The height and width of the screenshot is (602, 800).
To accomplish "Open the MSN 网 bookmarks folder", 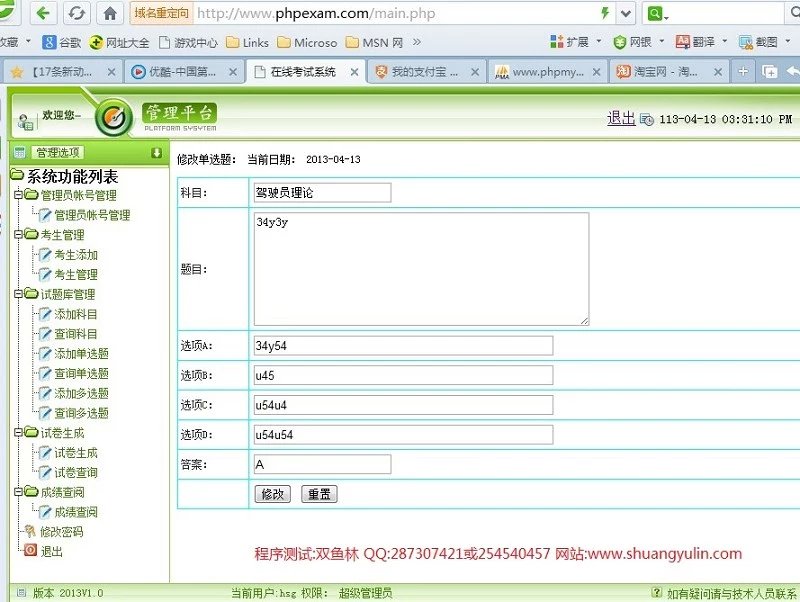I will [374, 42].
